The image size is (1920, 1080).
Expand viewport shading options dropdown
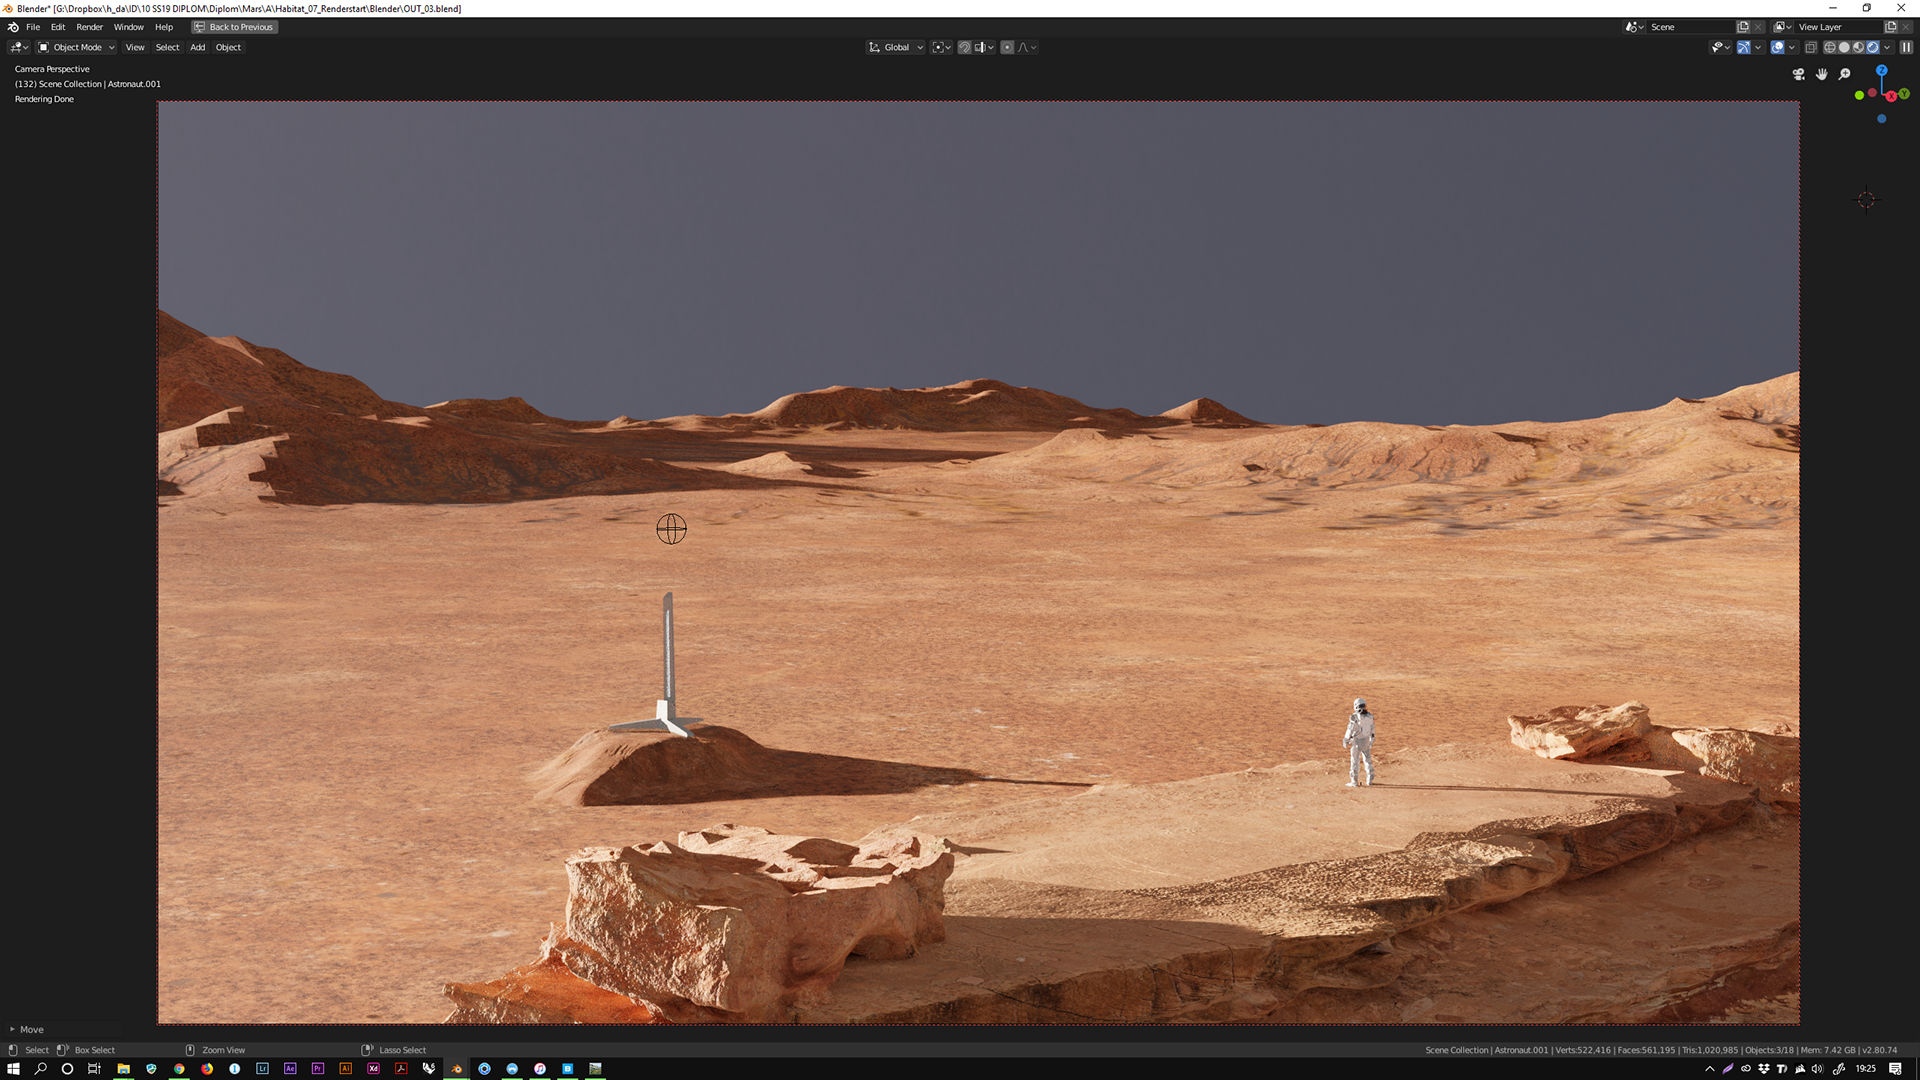coord(1887,47)
